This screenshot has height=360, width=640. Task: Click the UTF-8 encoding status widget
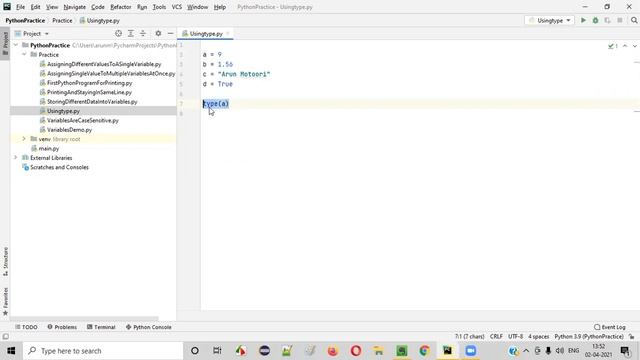pyautogui.click(x=516, y=337)
